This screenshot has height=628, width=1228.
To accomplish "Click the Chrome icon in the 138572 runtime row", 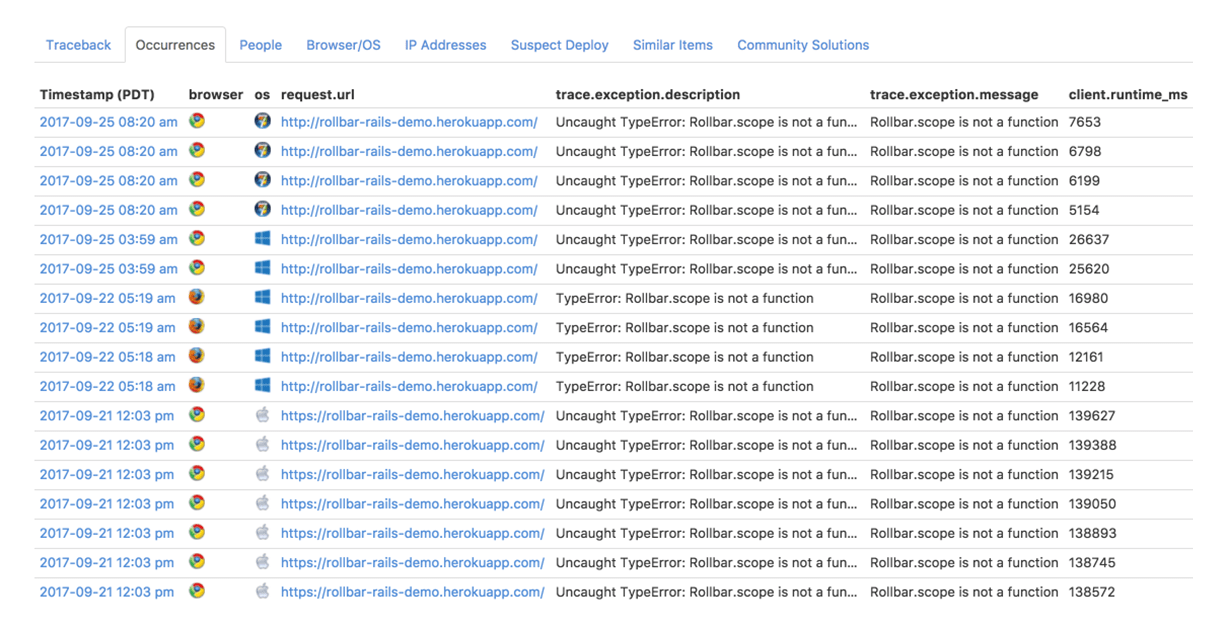I will point(197,591).
